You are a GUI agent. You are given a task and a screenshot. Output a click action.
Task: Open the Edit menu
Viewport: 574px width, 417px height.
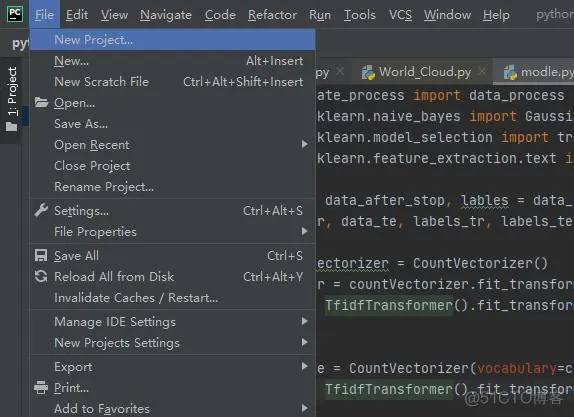pyautogui.click(x=77, y=15)
